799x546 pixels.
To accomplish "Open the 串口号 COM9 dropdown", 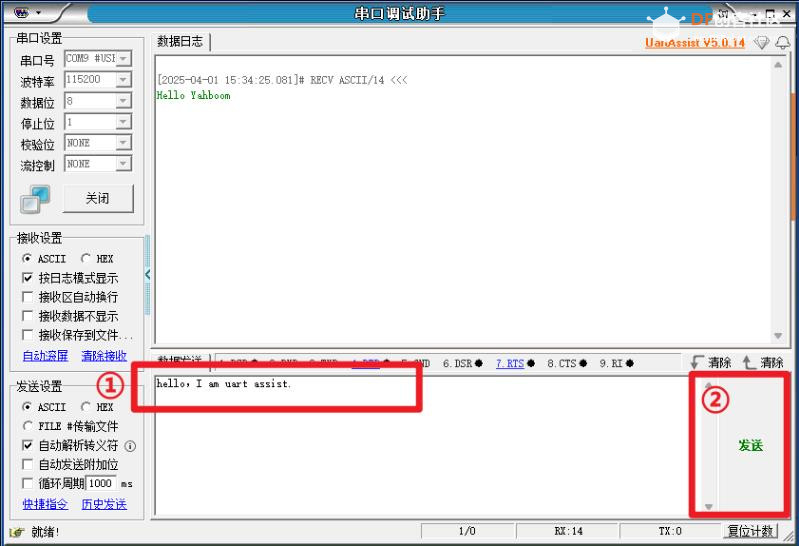I will click(97, 59).
